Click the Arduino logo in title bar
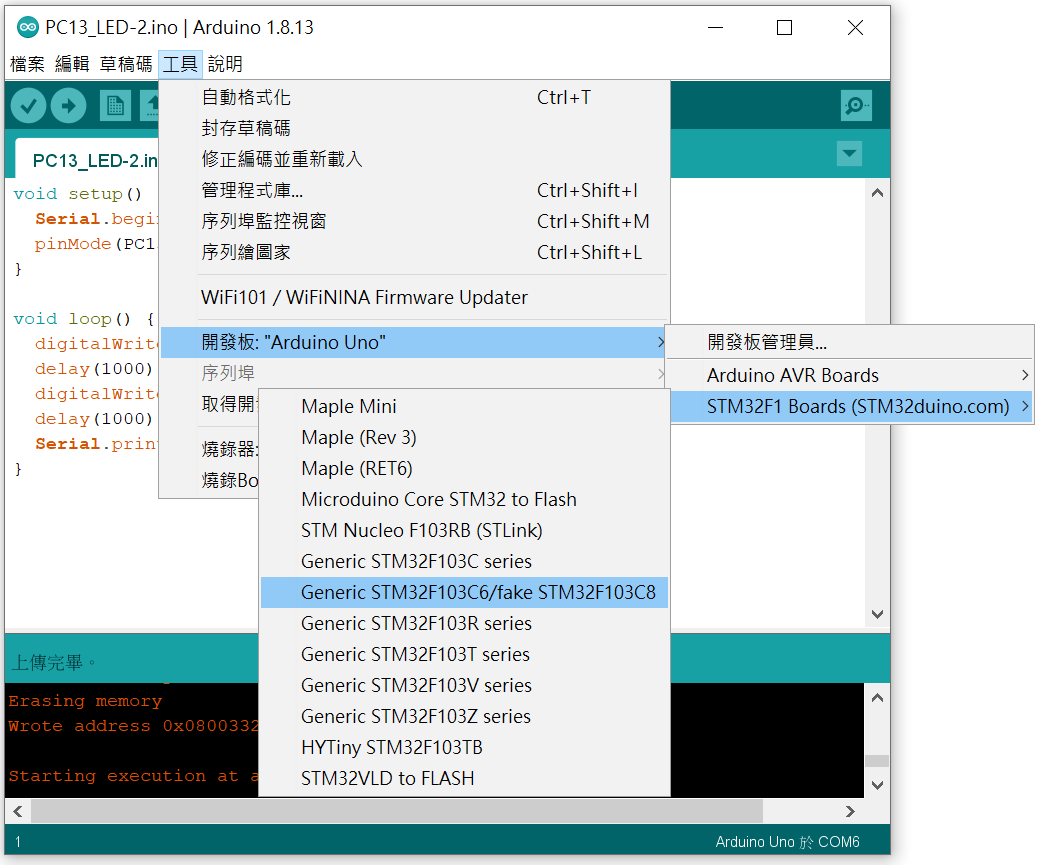 pyautogui.click(x=28, y=27)
